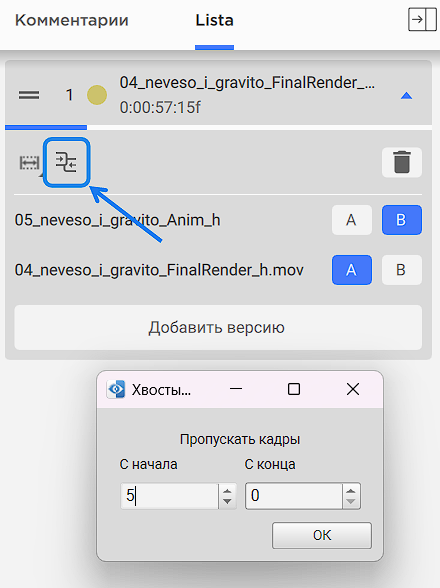Switch to the Комментарии tab

click(72, 20)
